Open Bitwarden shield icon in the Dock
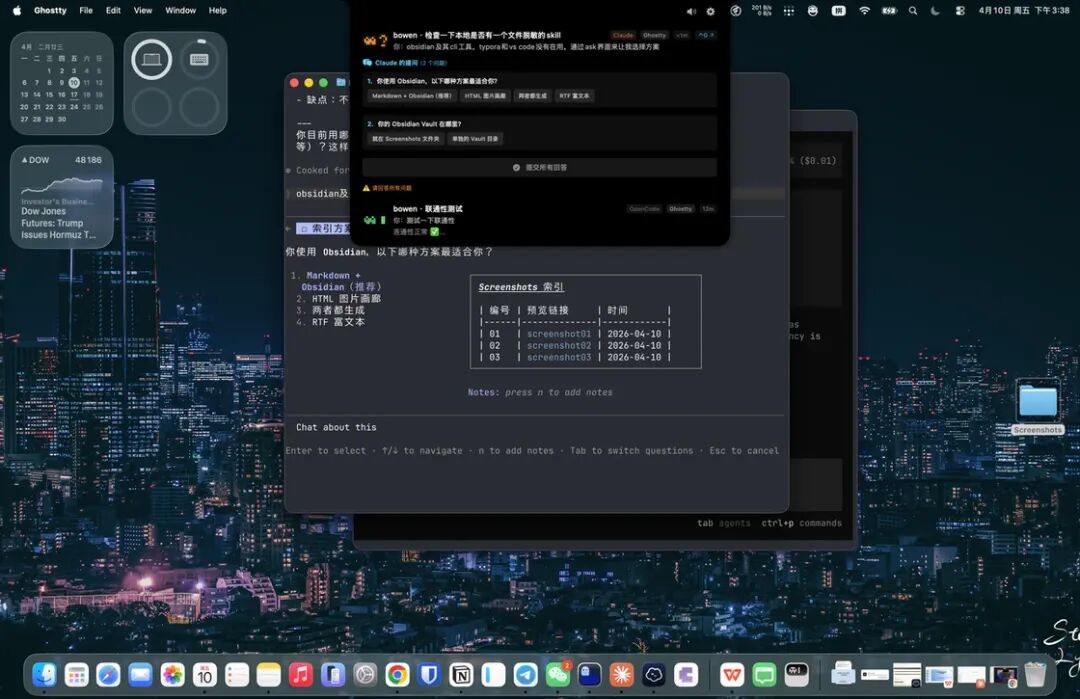 (429, 675)
